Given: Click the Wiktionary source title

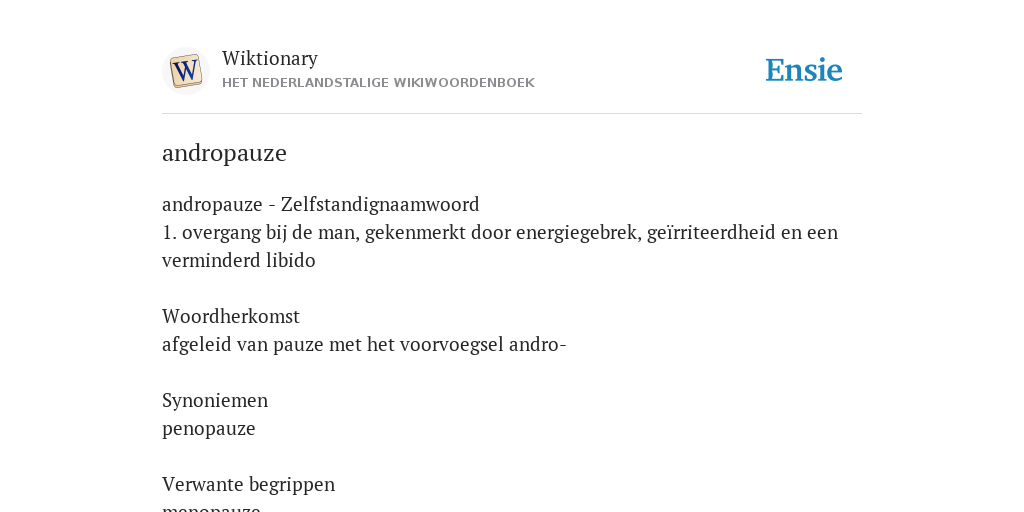Looking at the screenshot, I should pos(270,58).
